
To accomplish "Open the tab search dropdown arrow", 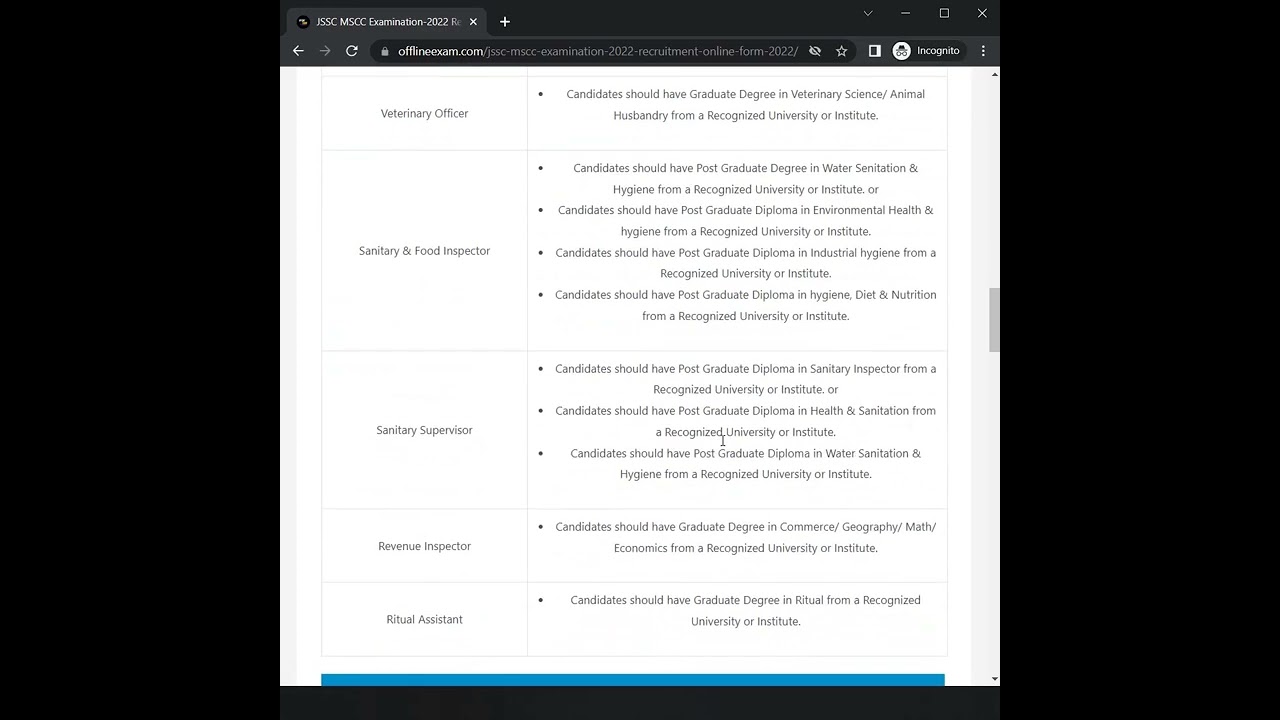I will (x=868, y=13).
